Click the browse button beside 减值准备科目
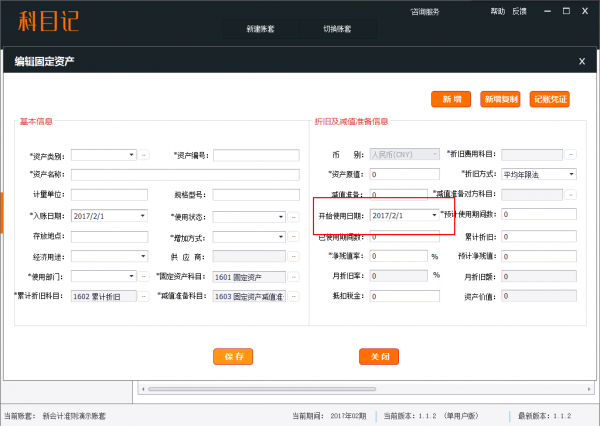The height and width of the screenshot is (426, 600). click(x=294, y=297)
